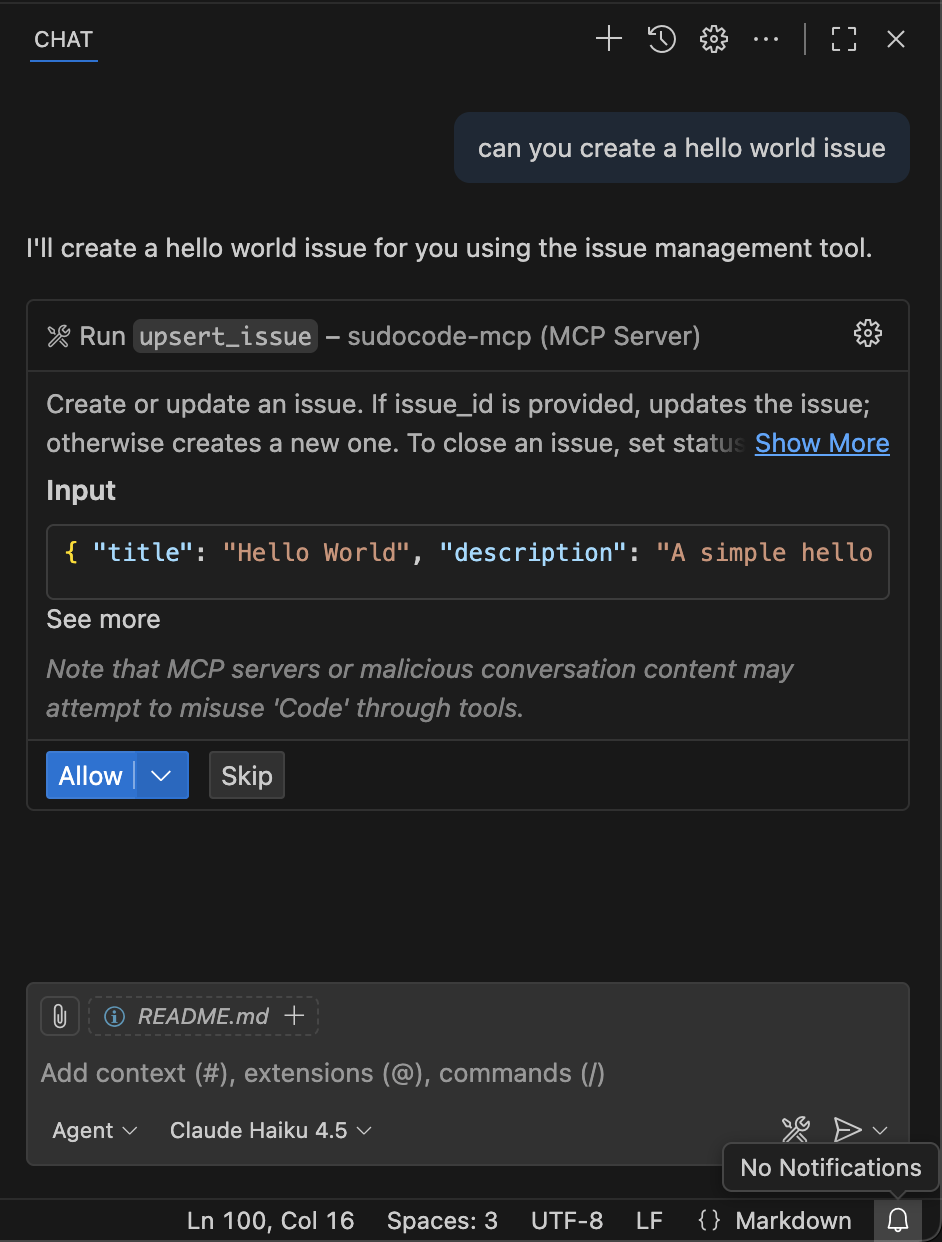Image resolution: width=942 pixels, height=1242 pixels.
Task: Open the chat configuration gear
Action: click(713, 39)
